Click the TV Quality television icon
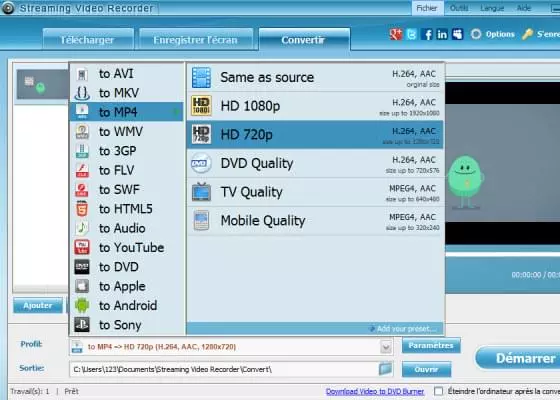Viewport: 560px width, 400px height. 201,192
